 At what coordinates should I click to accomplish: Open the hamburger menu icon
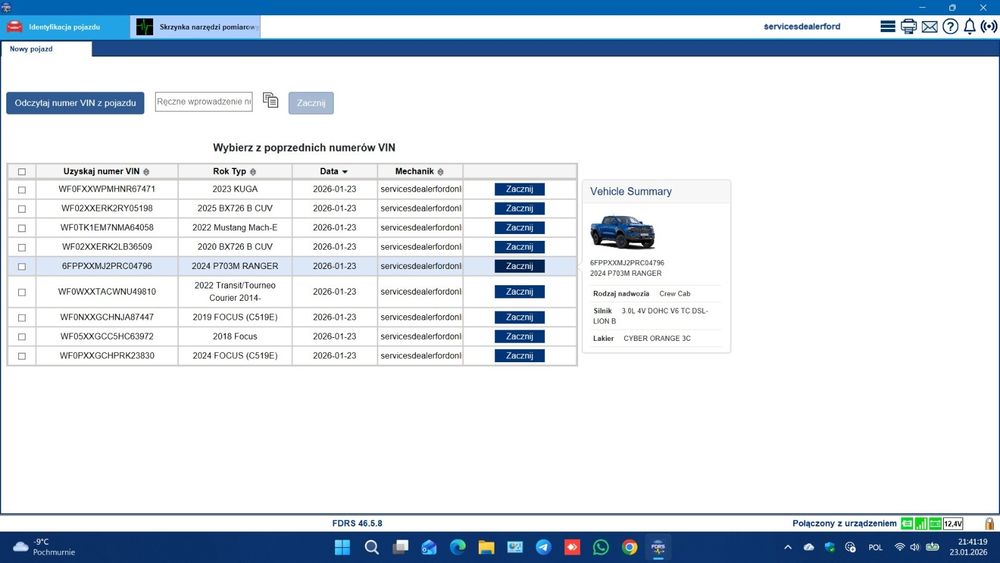click(887, 26)
